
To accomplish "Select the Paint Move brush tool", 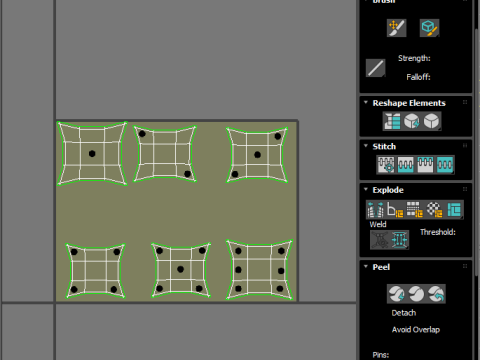I will [396, 28].
